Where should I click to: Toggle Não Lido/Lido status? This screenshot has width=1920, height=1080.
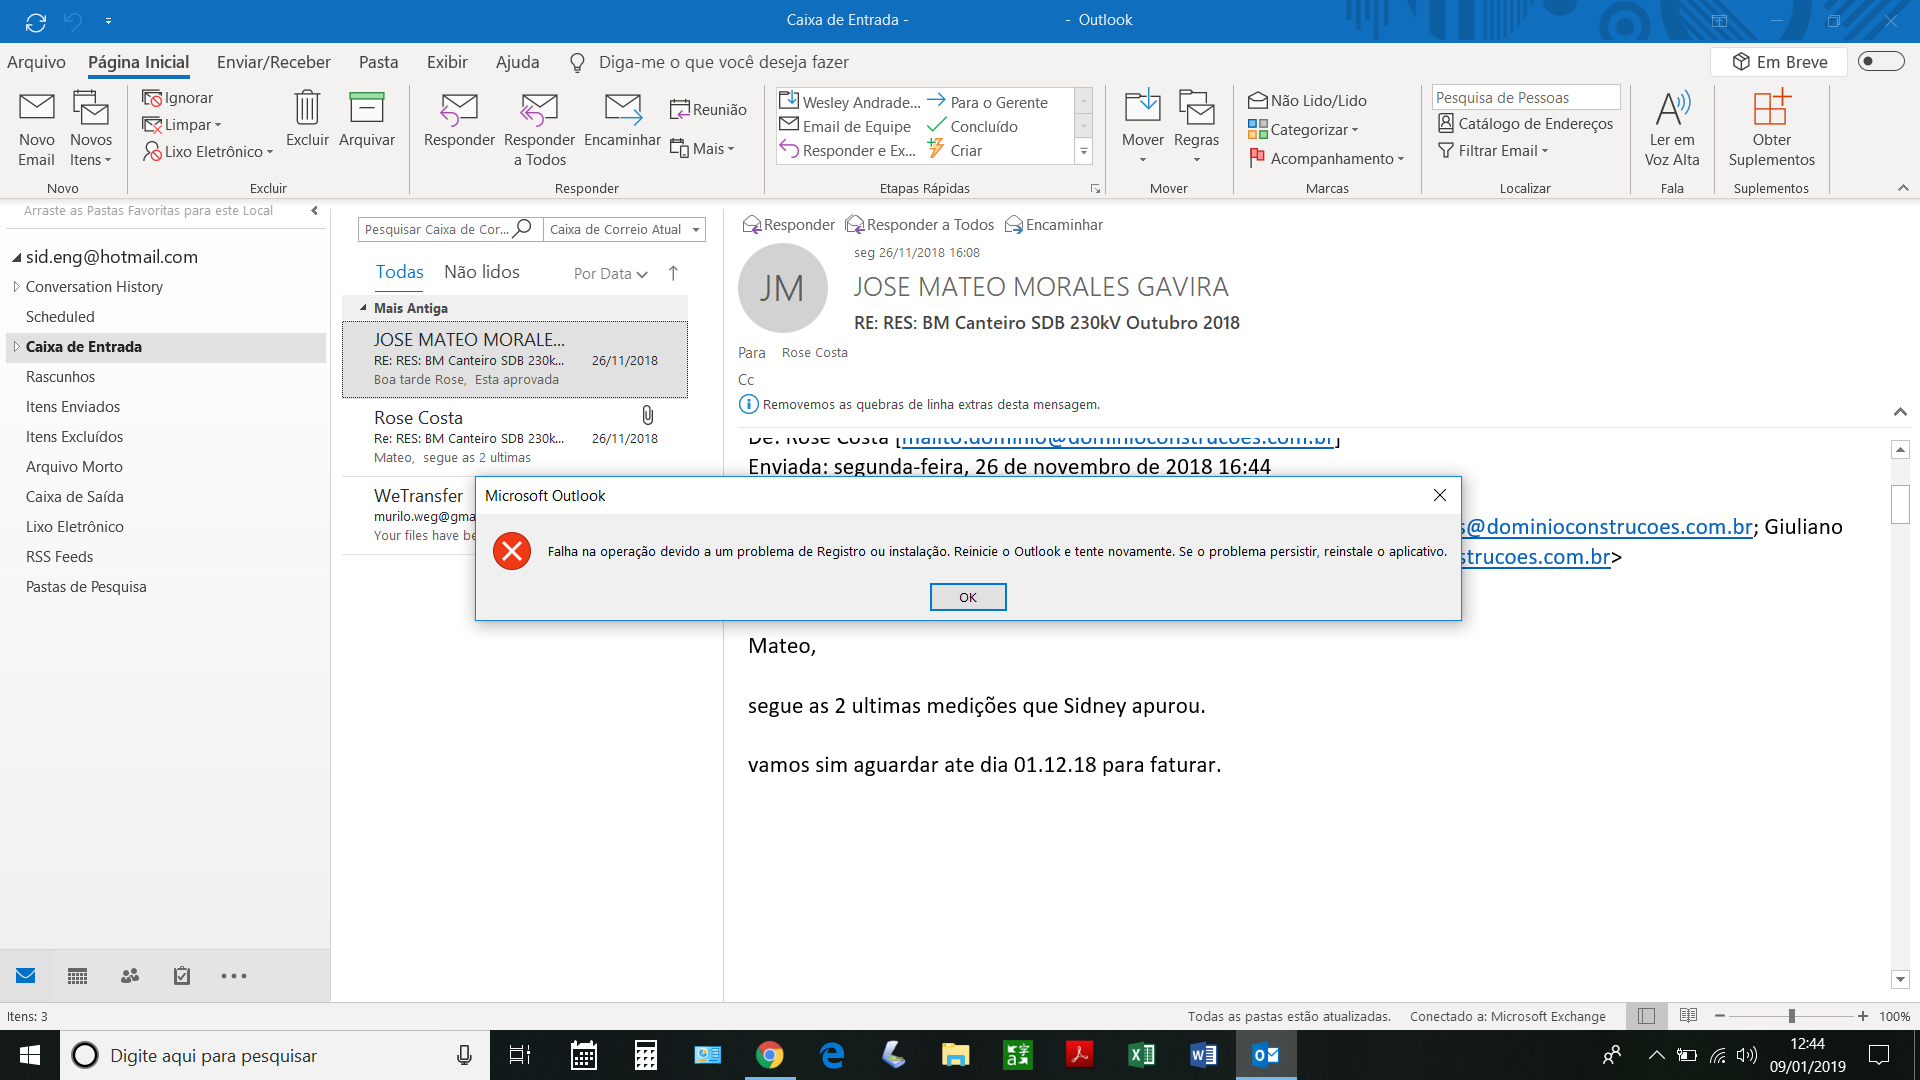[1308, 101]
